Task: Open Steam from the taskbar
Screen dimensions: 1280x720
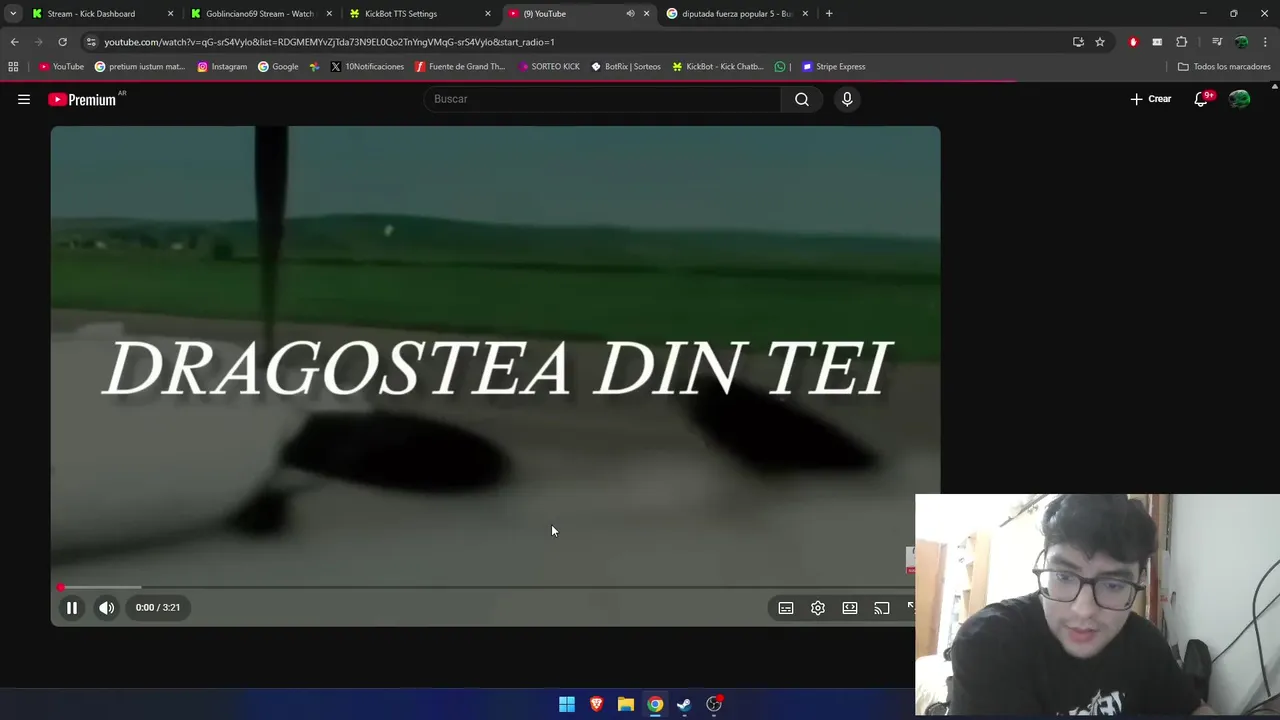Action: [x=684, y=704]
